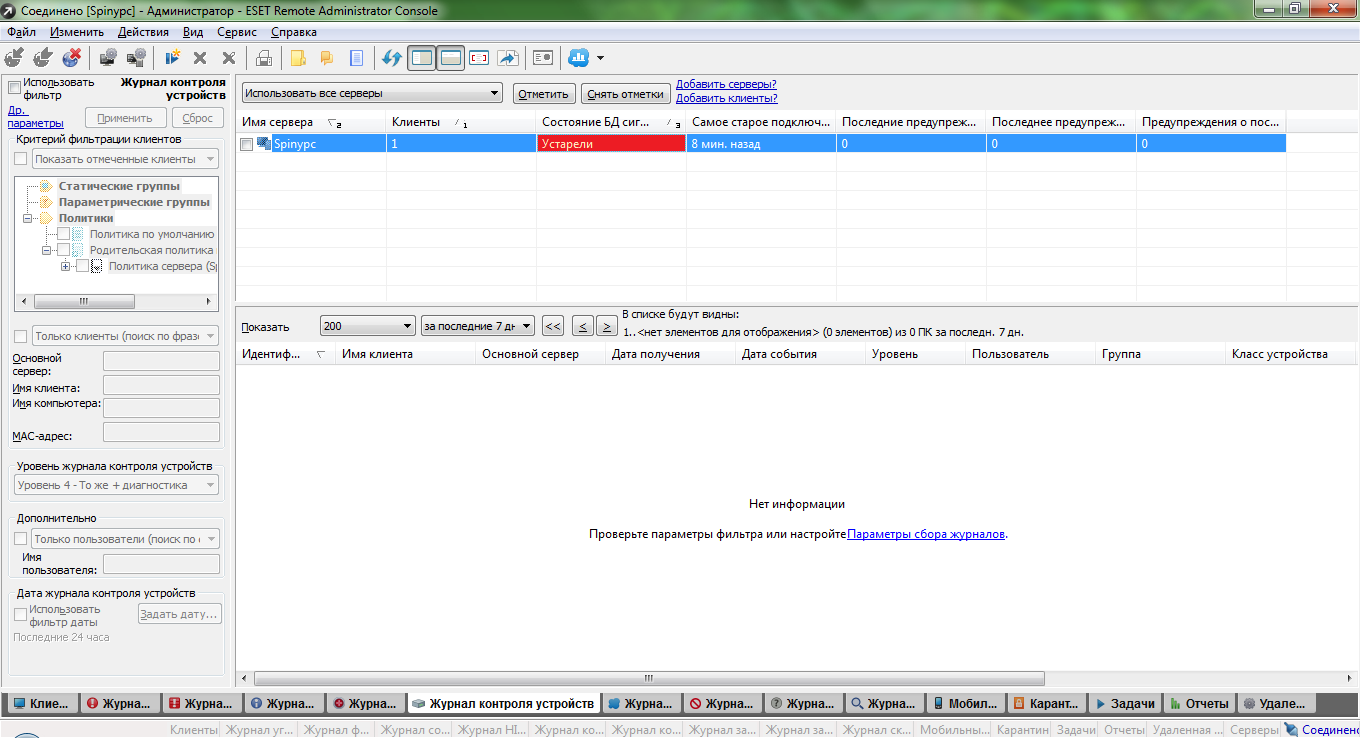Open the 'Уровень 4' log level dropdown

point(116,485)
